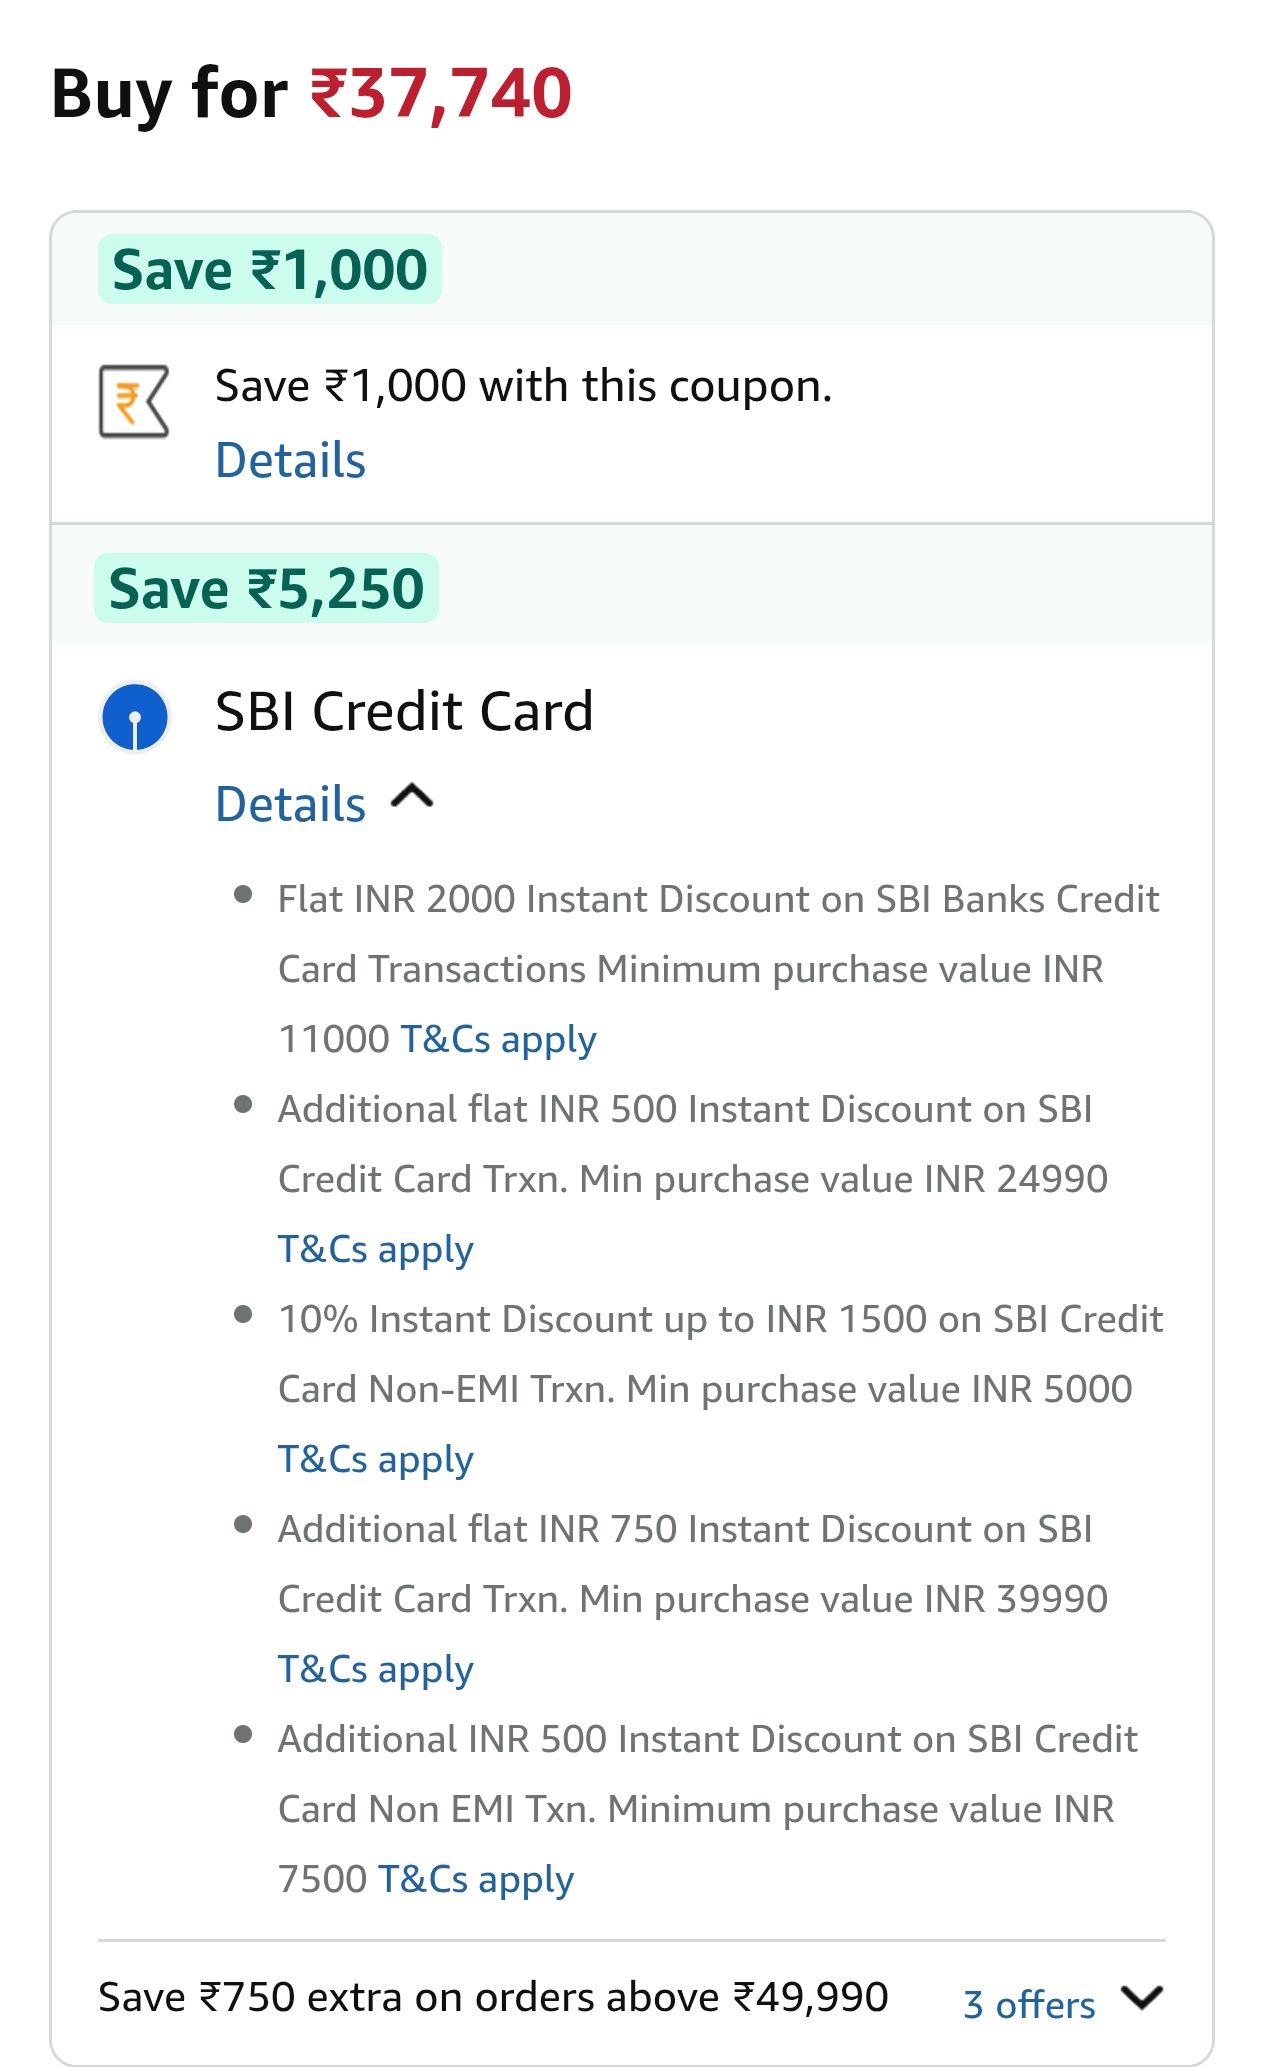Viewport: 1264px width, 2067px height.
Task: Click the Buy for ₹37,740 price
Action: click(x=440, y=94)
